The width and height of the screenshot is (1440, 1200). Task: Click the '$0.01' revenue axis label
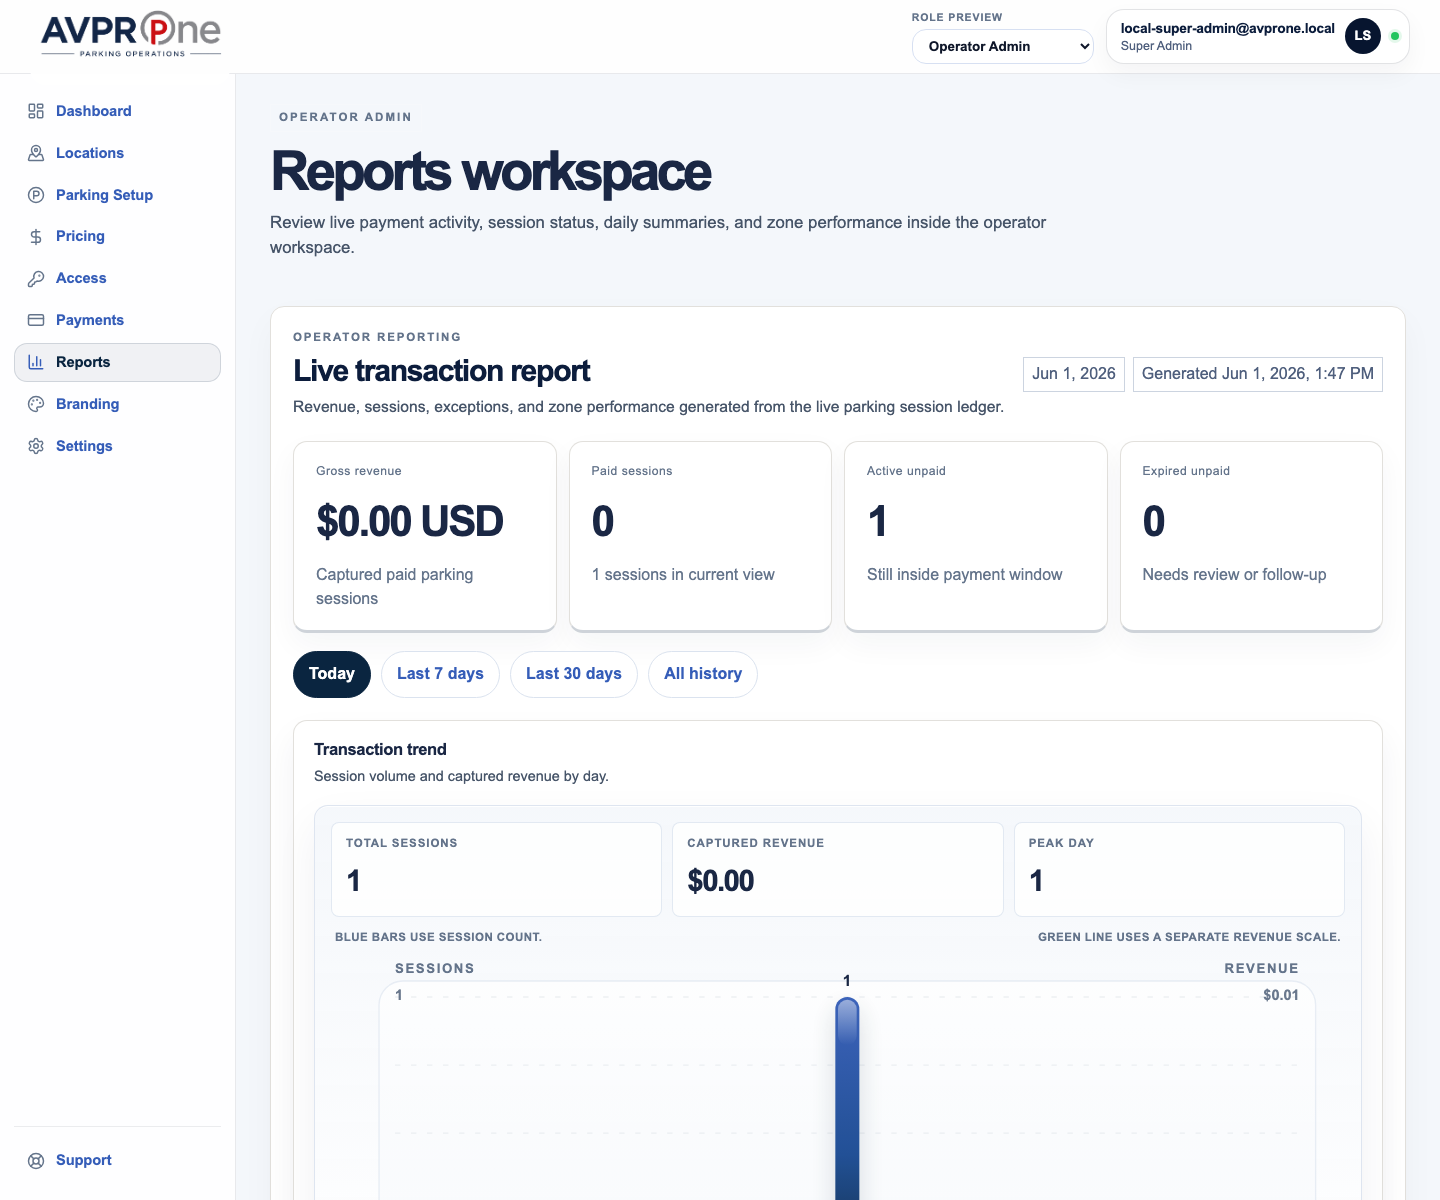[1281, 995]
